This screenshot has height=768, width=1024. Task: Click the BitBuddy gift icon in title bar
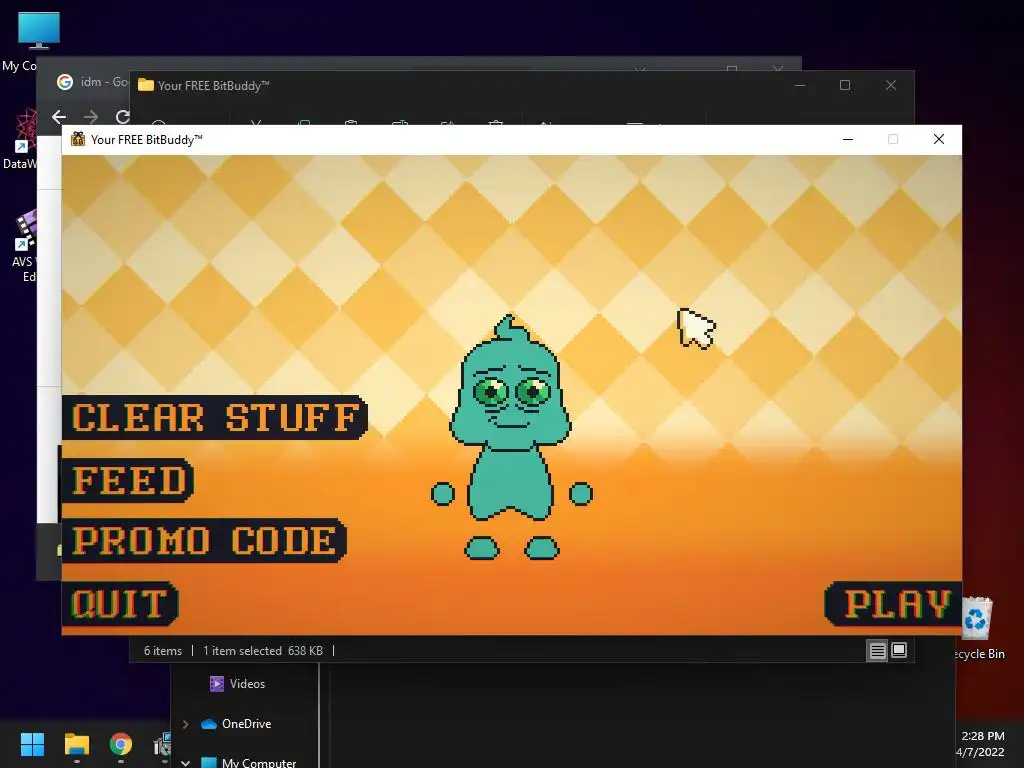pyautogui.click(x=78, y=139)
